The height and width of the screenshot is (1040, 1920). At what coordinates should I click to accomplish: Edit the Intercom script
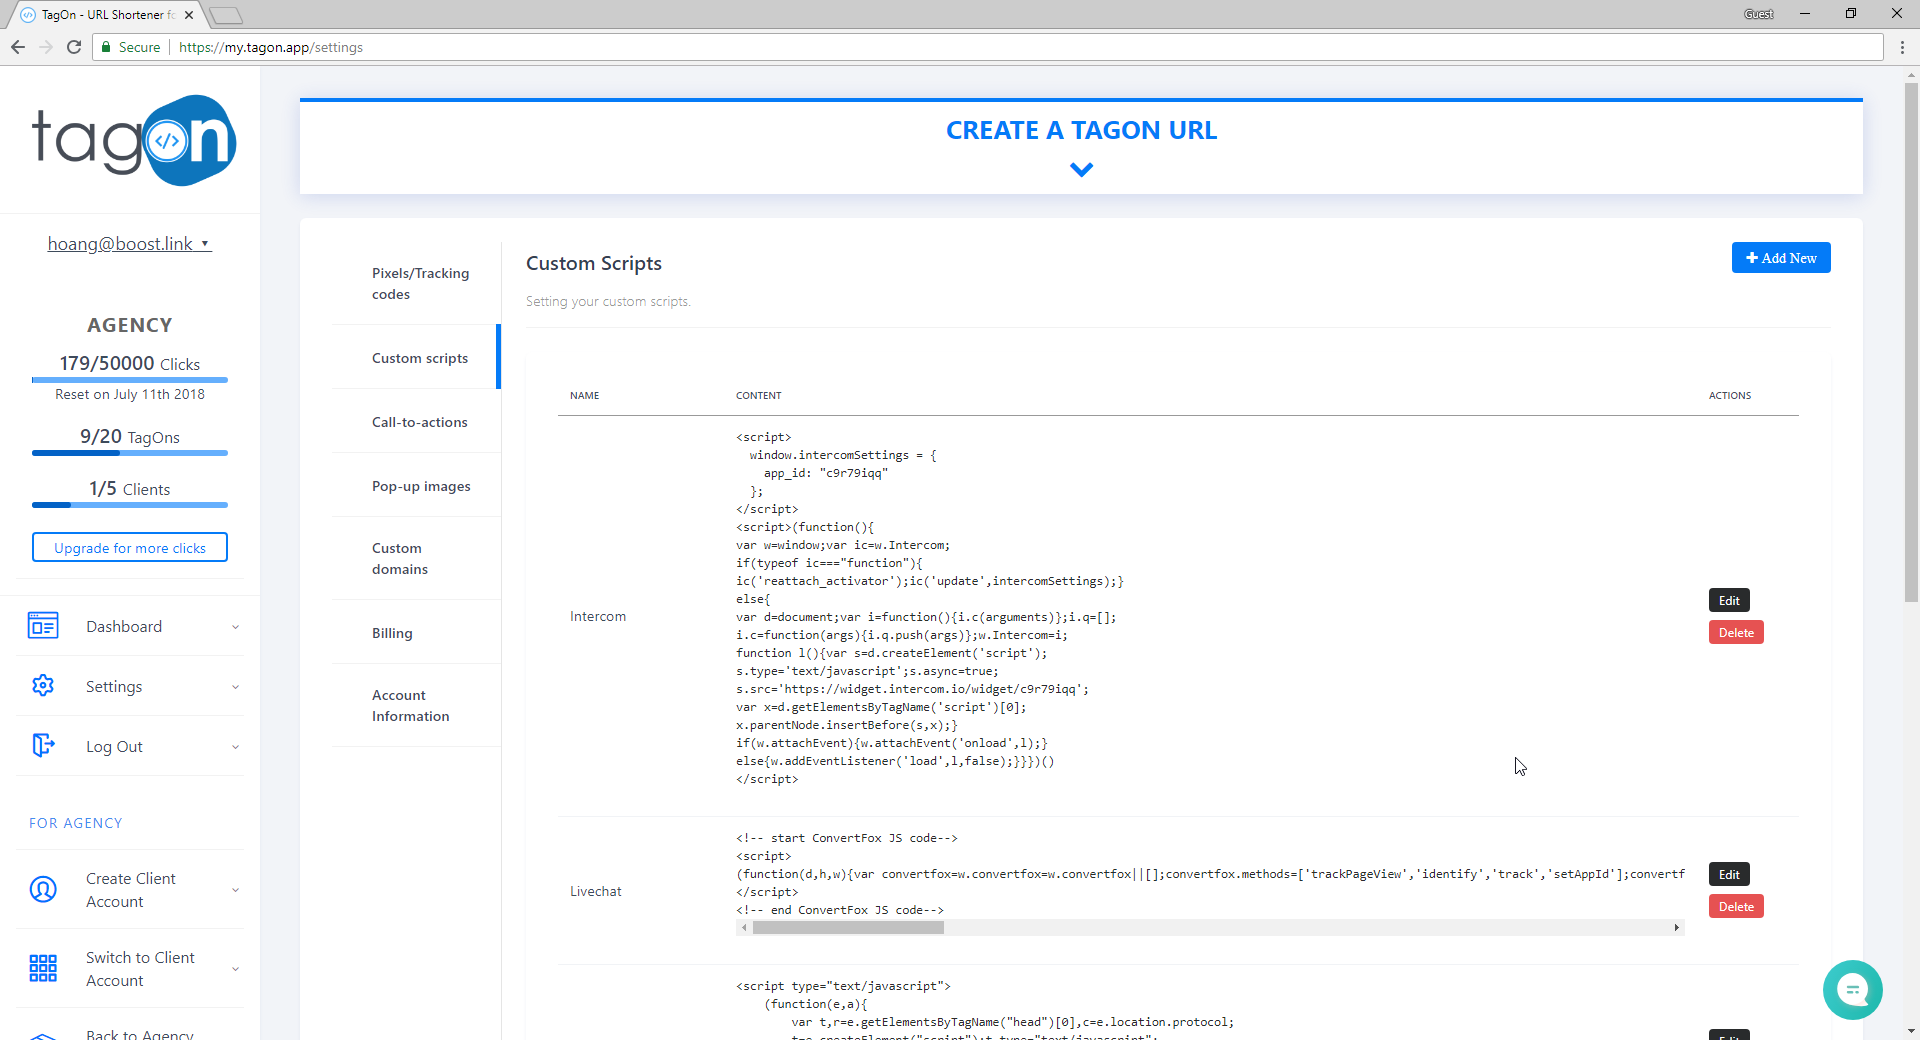(1729, 600)
